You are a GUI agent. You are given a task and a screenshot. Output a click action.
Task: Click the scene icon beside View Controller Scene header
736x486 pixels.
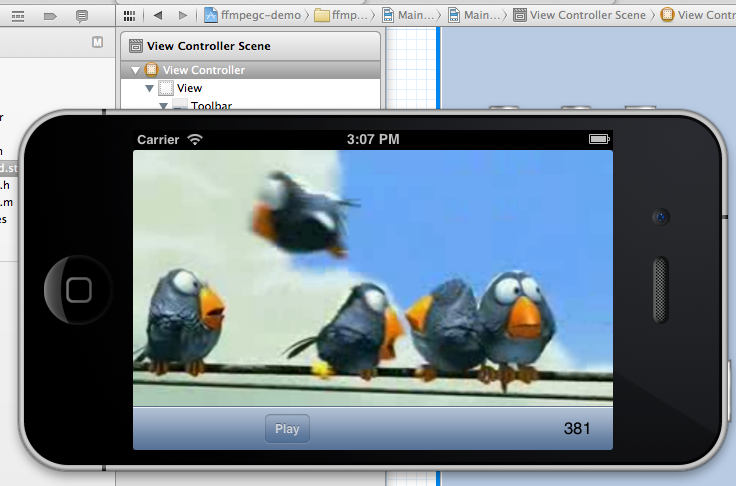tap(136, 46)
